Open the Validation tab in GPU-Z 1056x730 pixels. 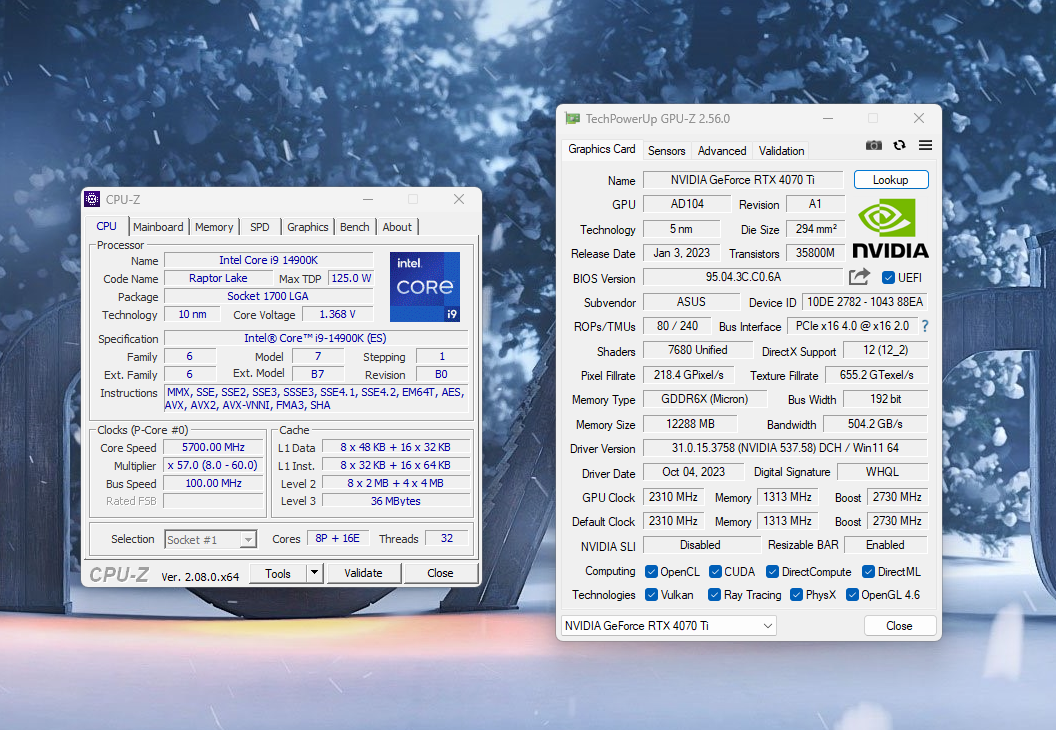pyautogui.click(x=781, y=151)
